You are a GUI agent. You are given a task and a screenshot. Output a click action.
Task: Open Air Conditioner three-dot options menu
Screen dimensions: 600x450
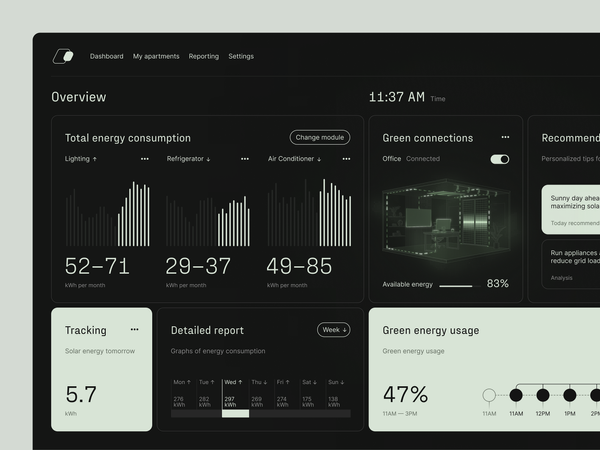click(344, 159)
